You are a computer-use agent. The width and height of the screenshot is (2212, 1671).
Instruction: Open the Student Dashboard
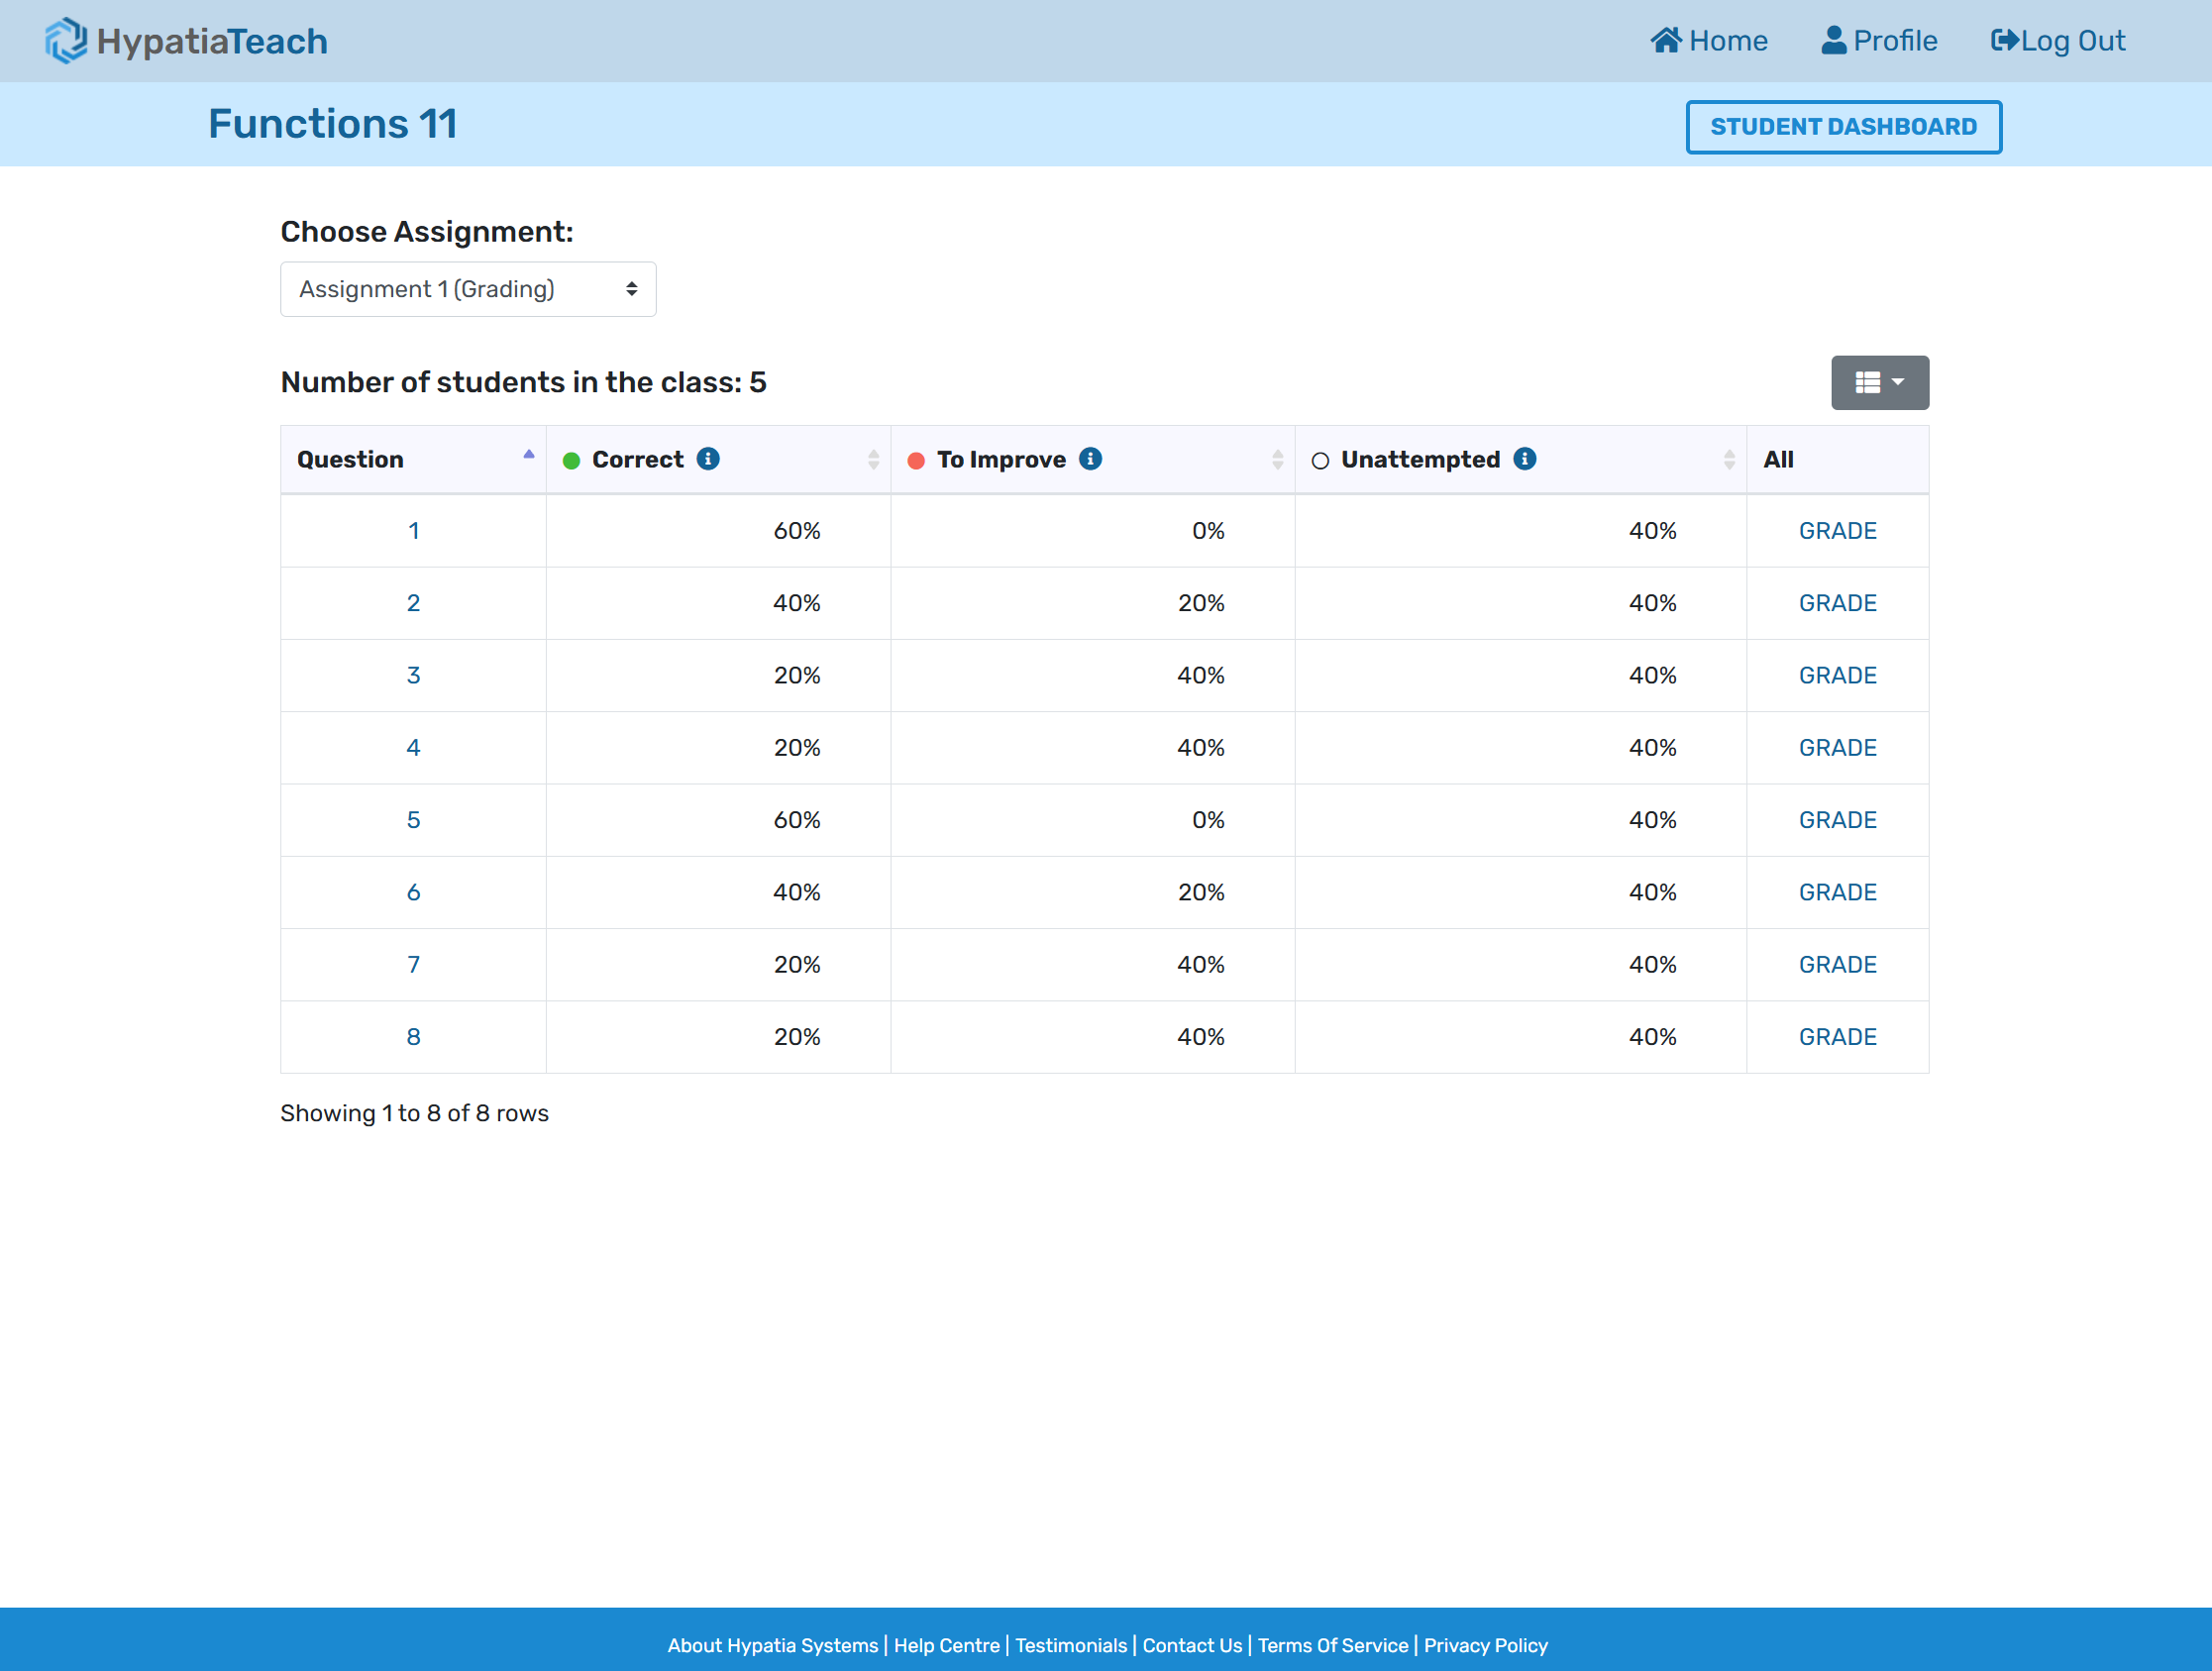(x=1843, y=127)
